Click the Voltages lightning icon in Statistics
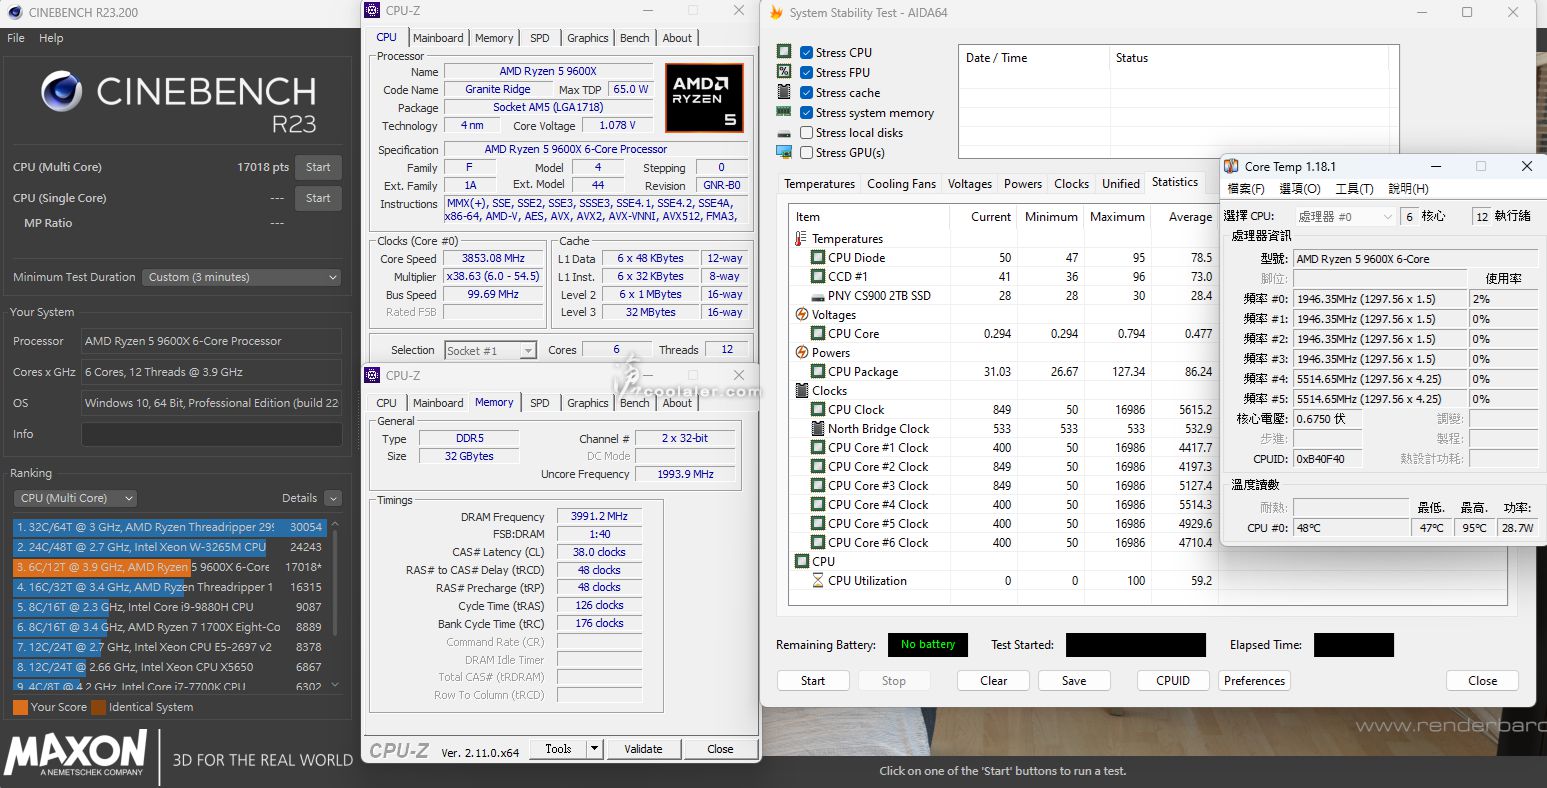 801,314
